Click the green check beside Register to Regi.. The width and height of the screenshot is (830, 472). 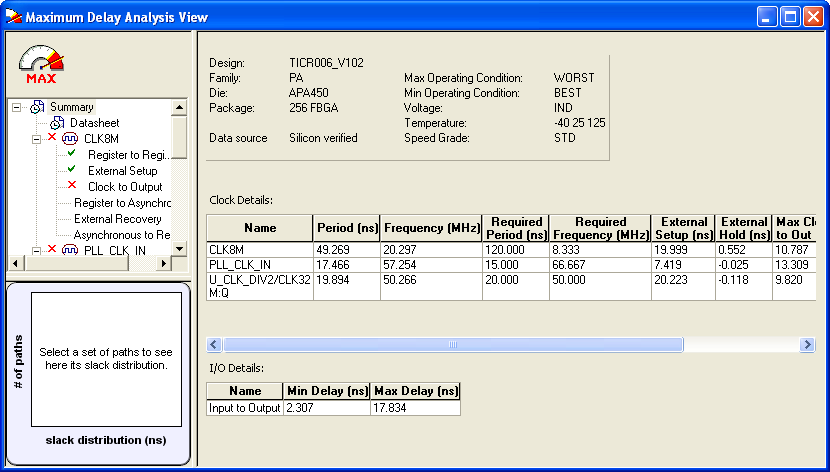click(71, 153)
